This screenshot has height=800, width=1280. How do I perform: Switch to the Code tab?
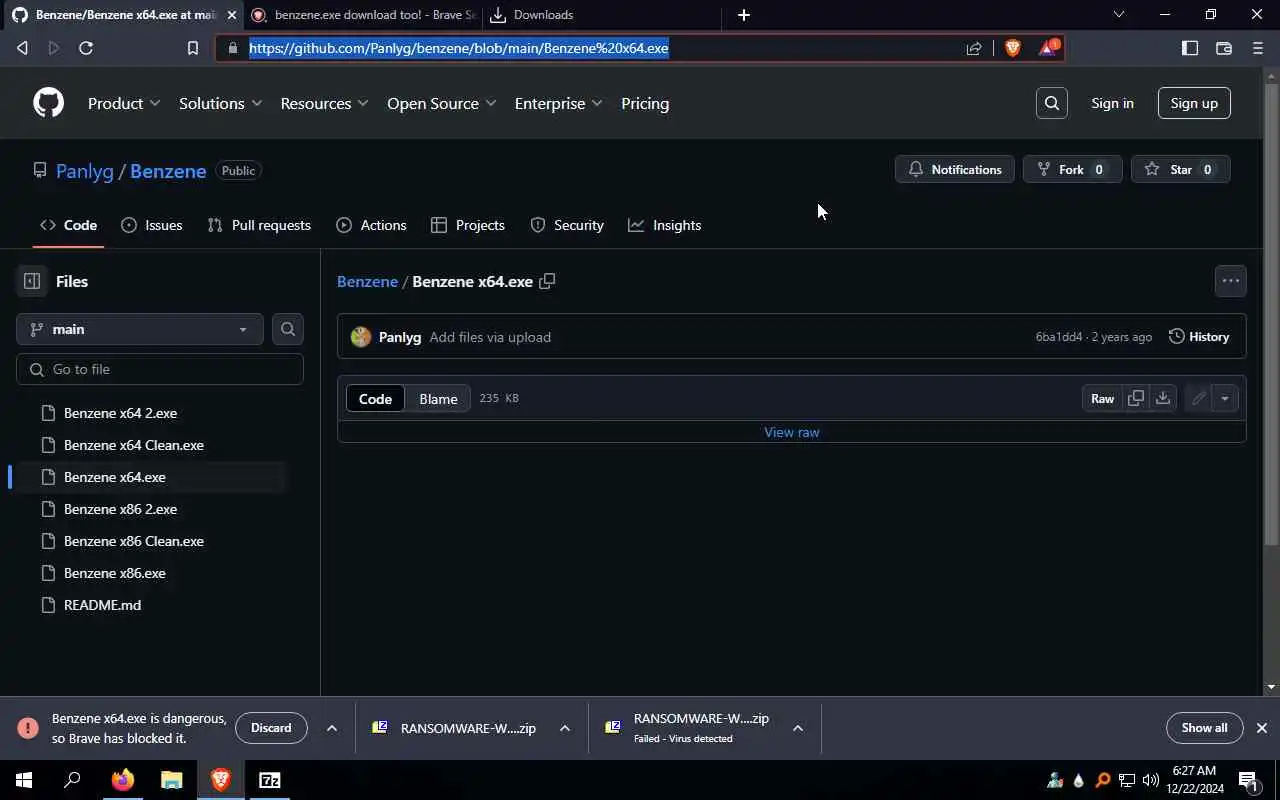tap(68, 225)
